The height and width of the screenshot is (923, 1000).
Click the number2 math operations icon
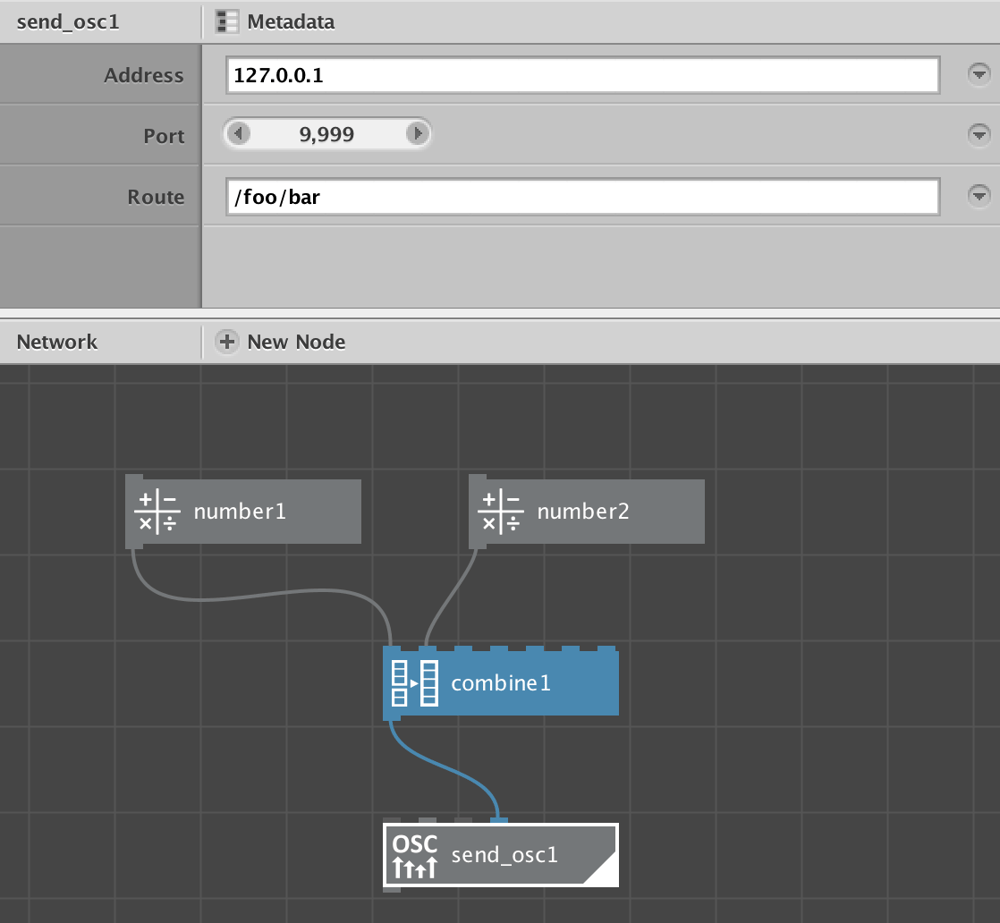pos(501,512)
